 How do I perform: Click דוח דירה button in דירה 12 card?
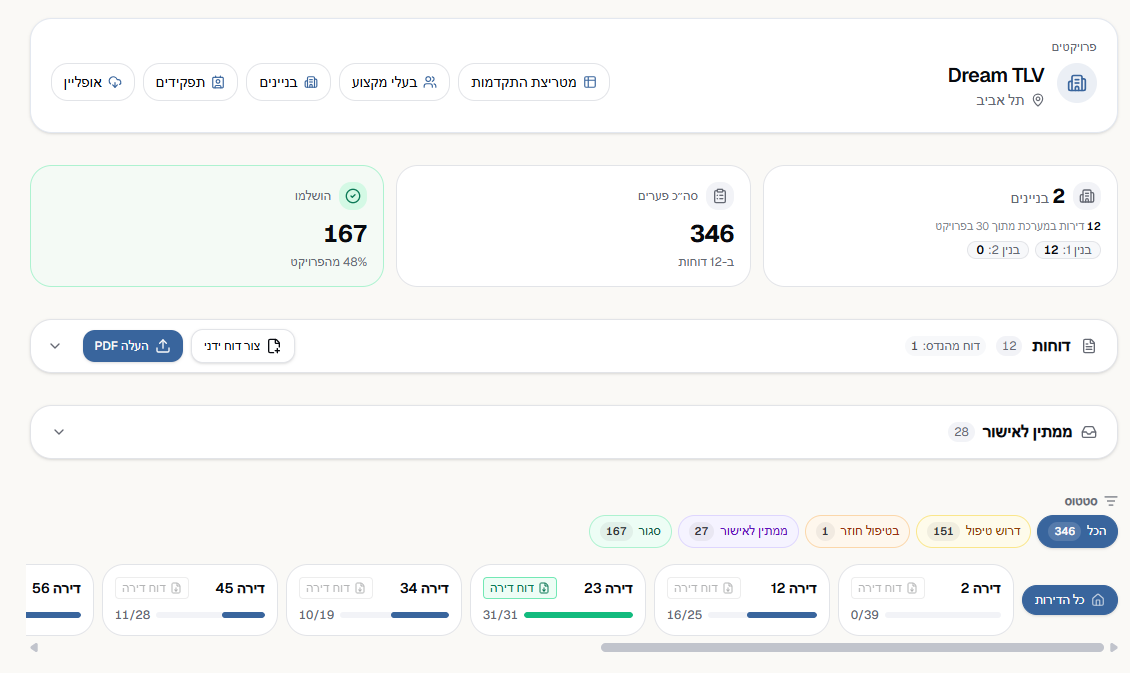(x=703, y=588)
